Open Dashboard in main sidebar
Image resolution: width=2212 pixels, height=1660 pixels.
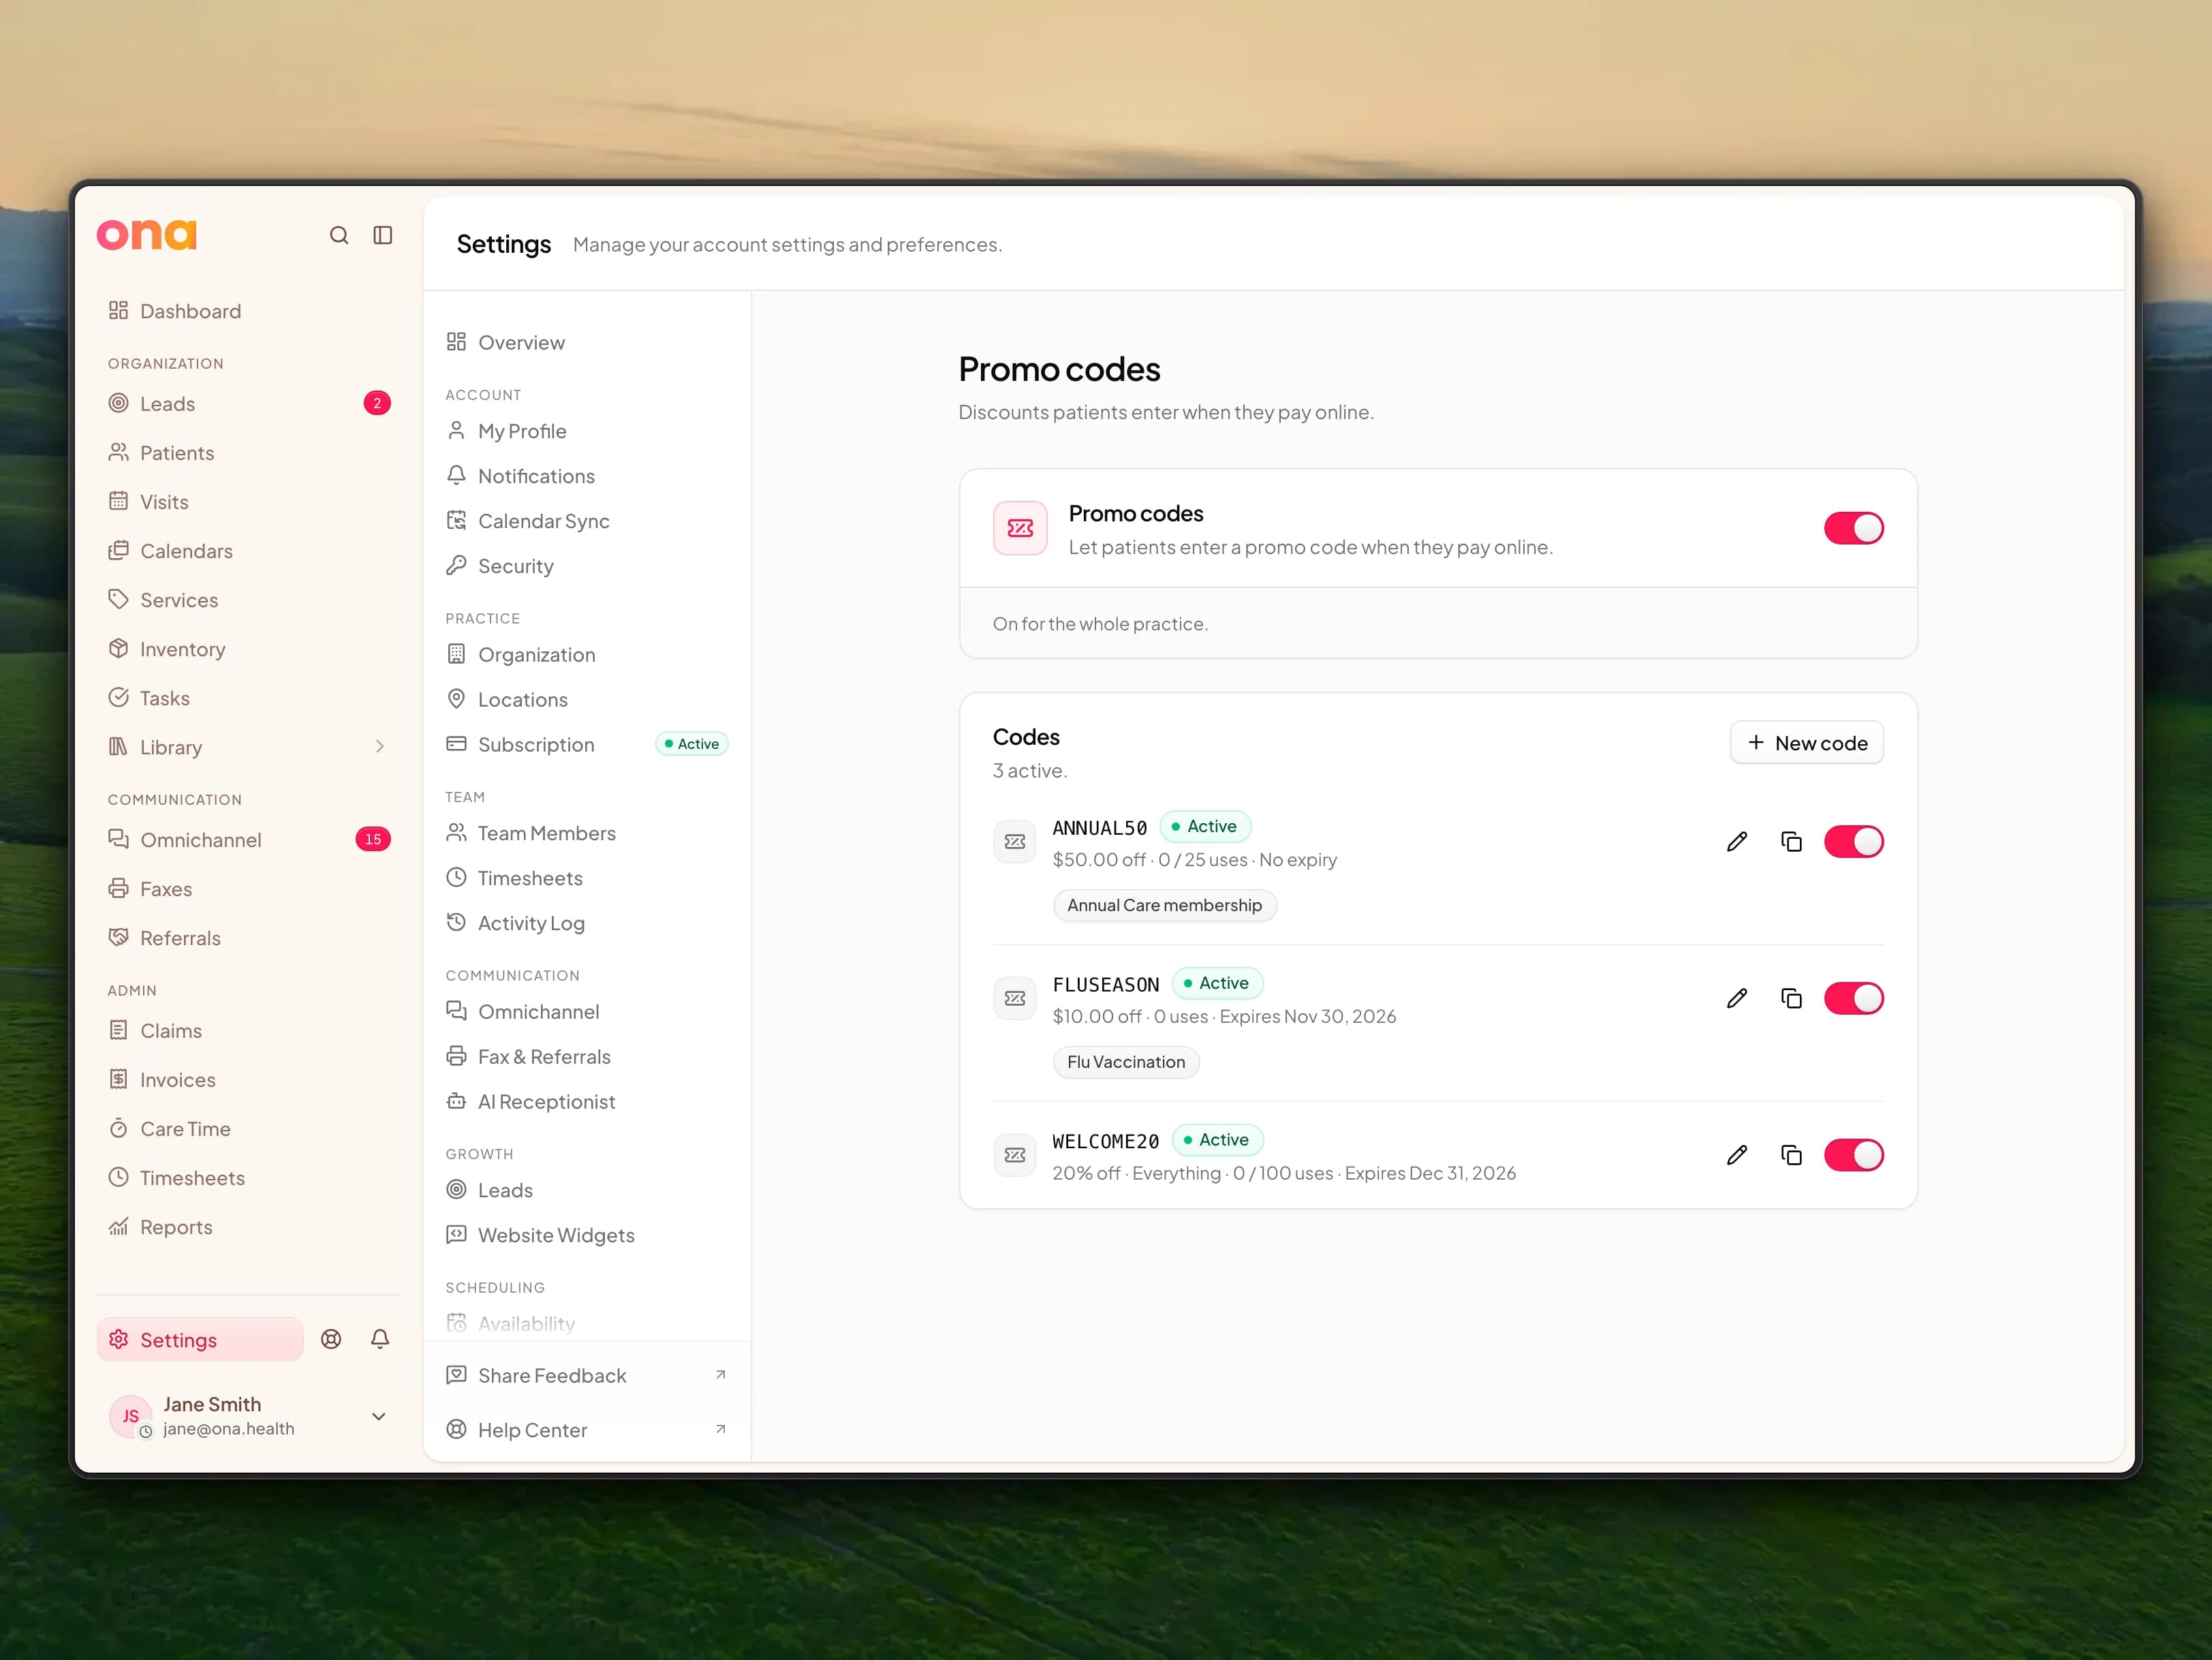coord(249,311)
